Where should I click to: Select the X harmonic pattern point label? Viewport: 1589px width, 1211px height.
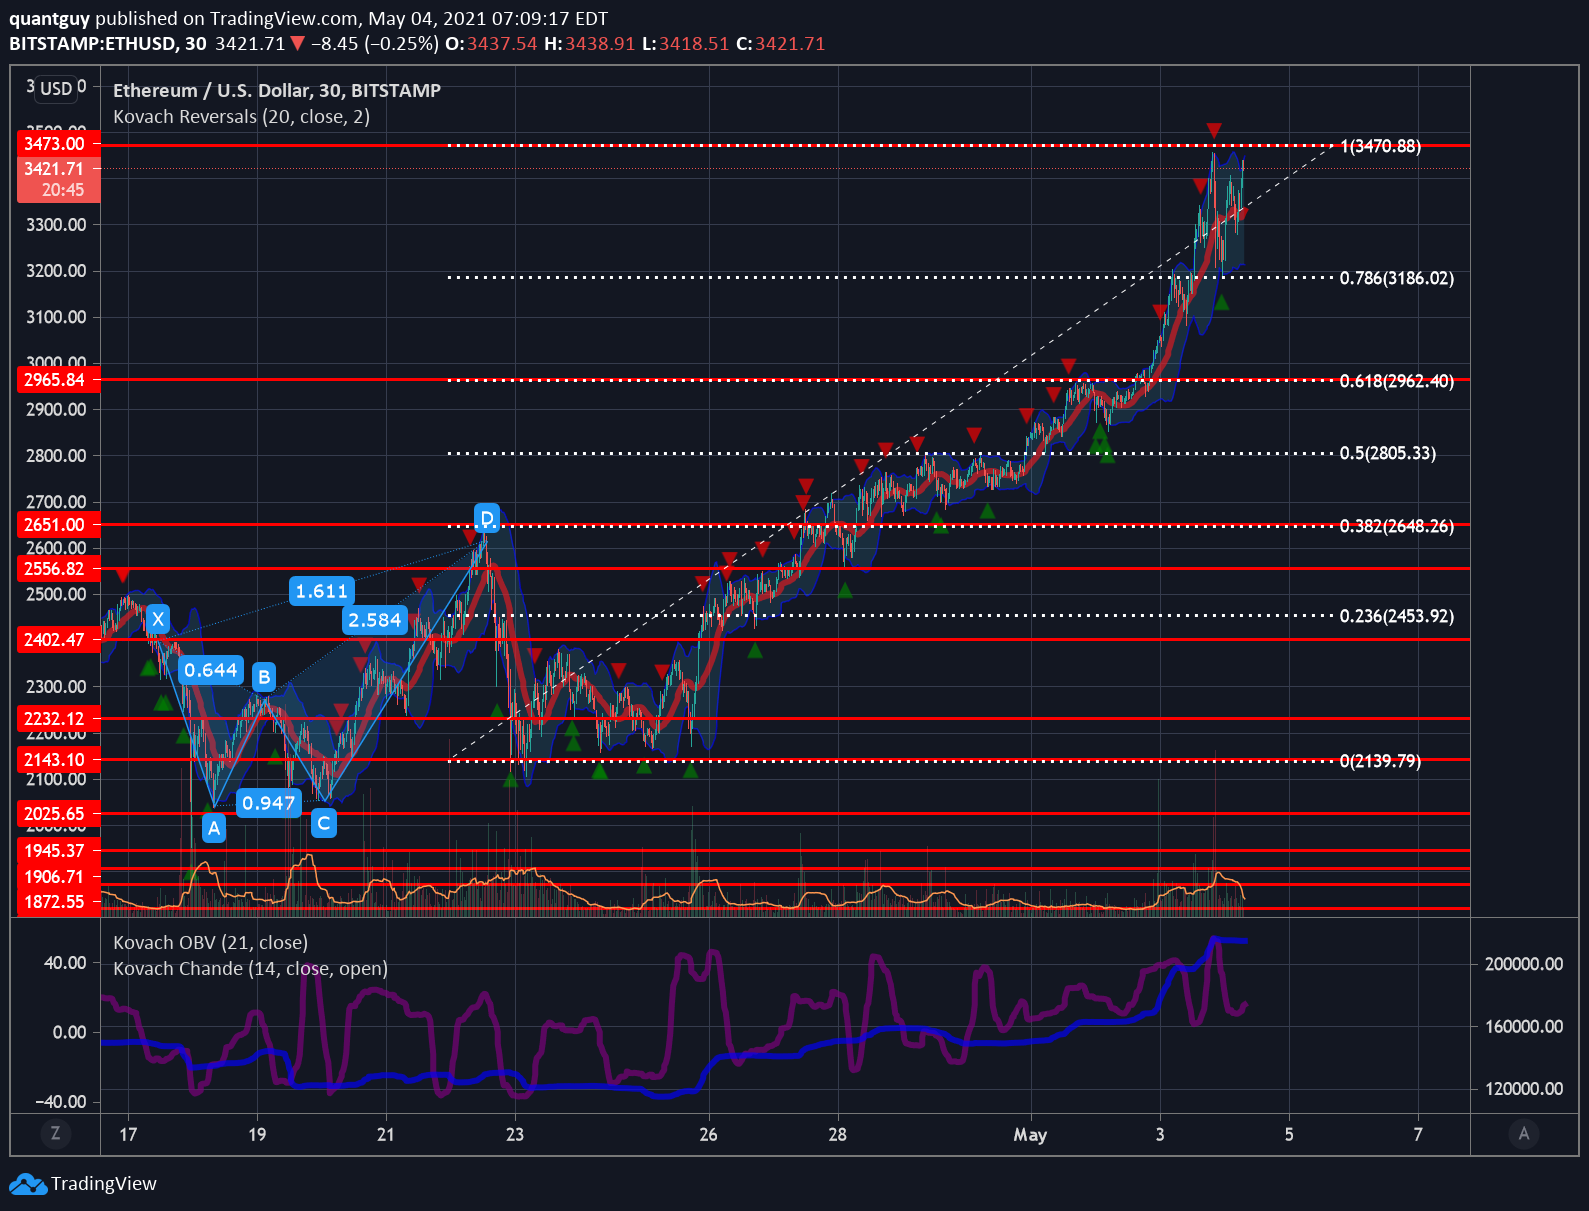coord(157,619)
